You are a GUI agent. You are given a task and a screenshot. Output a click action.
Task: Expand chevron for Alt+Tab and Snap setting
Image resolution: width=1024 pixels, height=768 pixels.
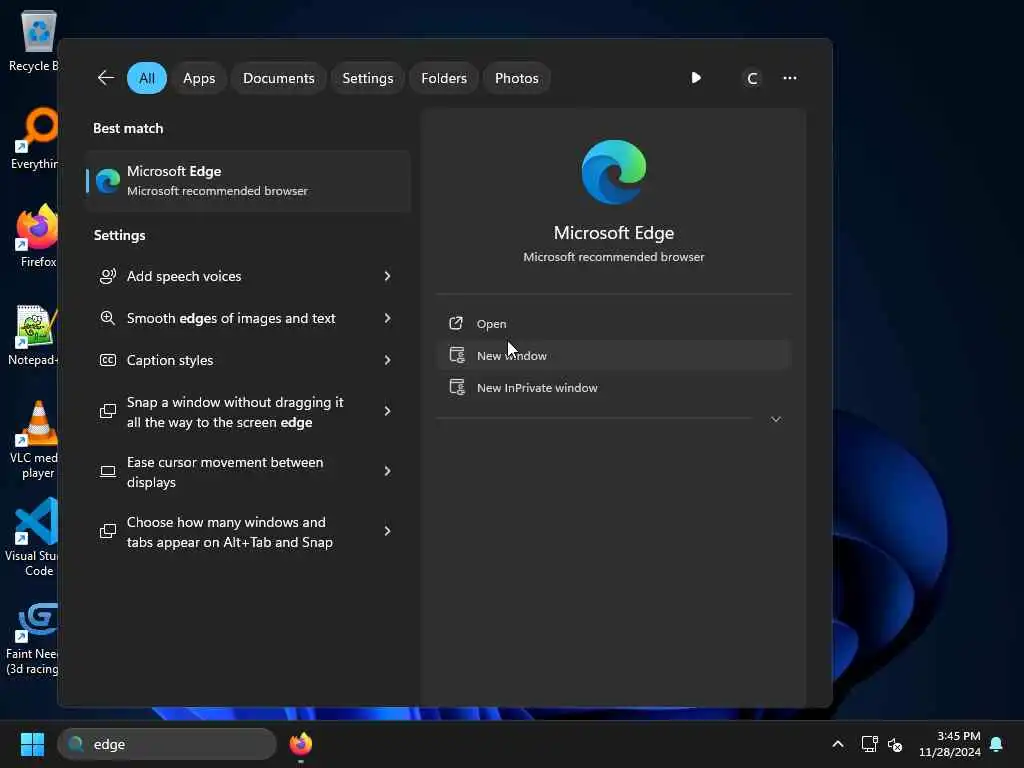pos(387,531)
